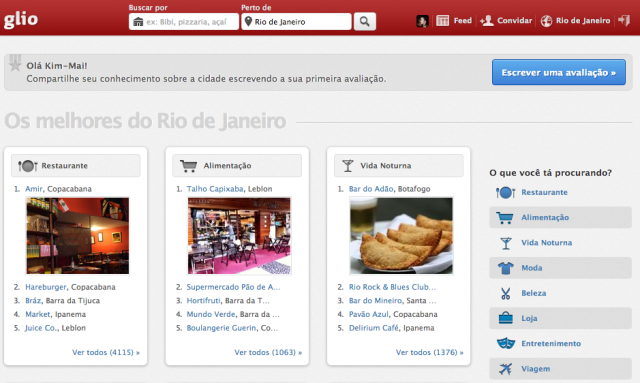The image size is (640, 383).
Task: Click cart icon in Alimentação card header
Action: click(189, 166)
